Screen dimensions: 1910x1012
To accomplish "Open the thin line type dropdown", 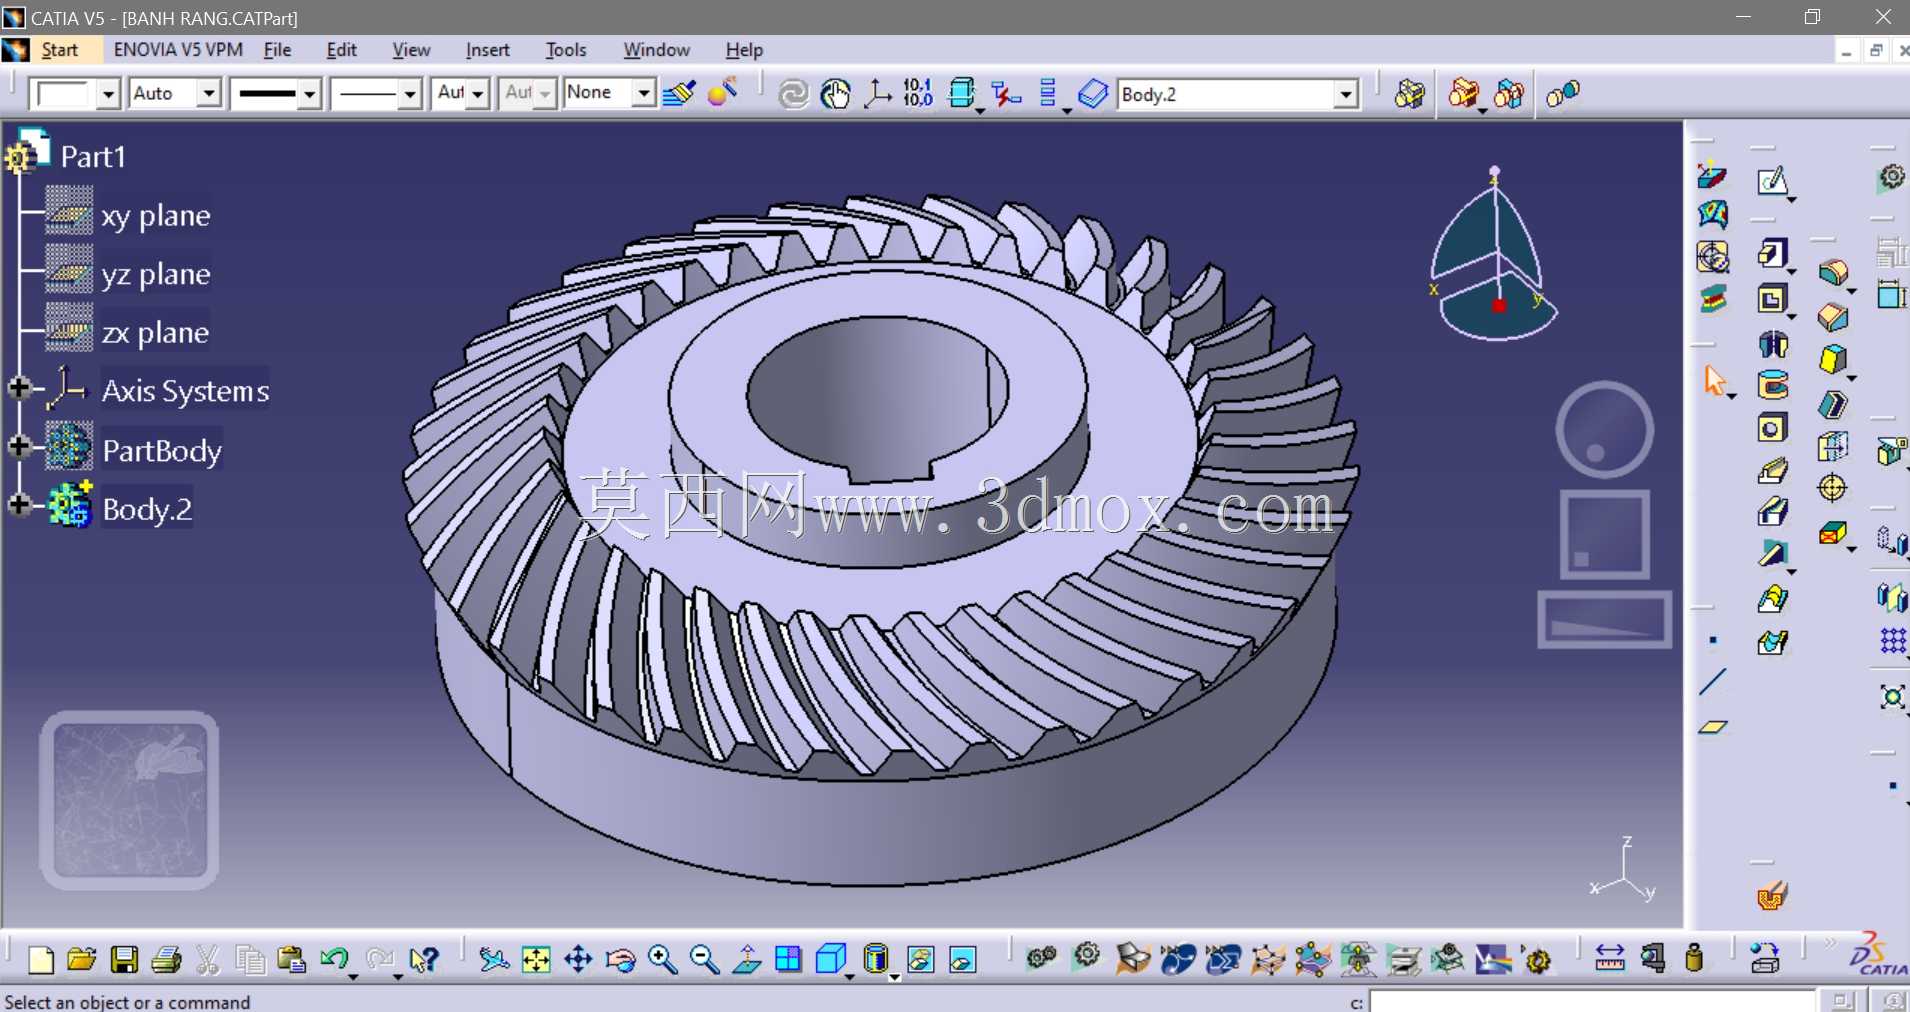I will click(x=409, y=94).
